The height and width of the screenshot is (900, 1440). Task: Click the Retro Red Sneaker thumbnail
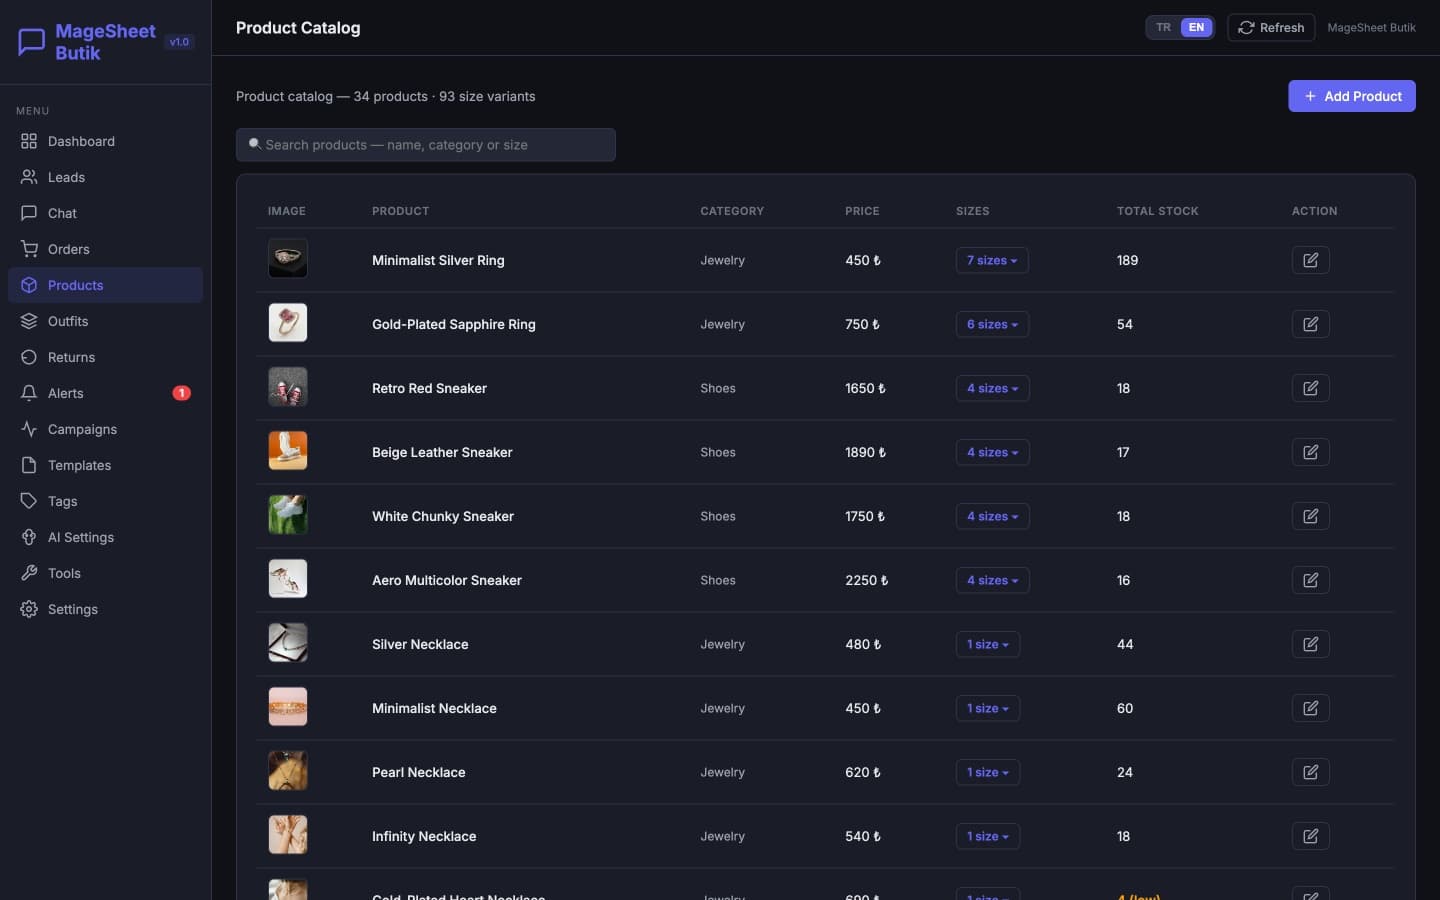(x=288, y=387)
